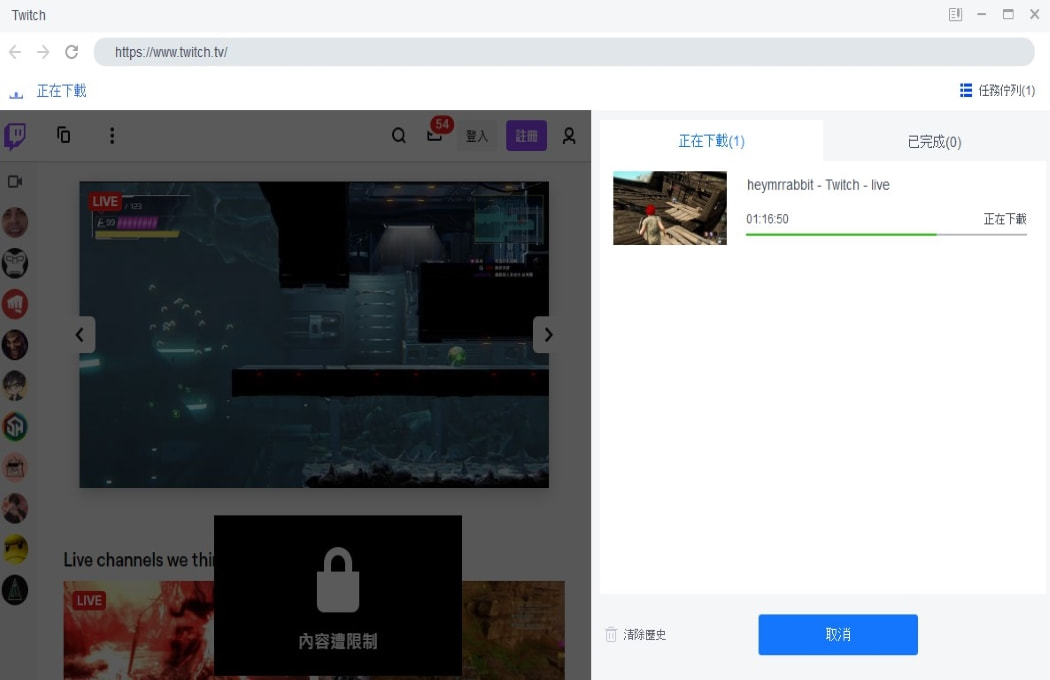Click the "Live channels we thi" heading
The height and width of the screenshot is (680, 1050).
point(139,560)
